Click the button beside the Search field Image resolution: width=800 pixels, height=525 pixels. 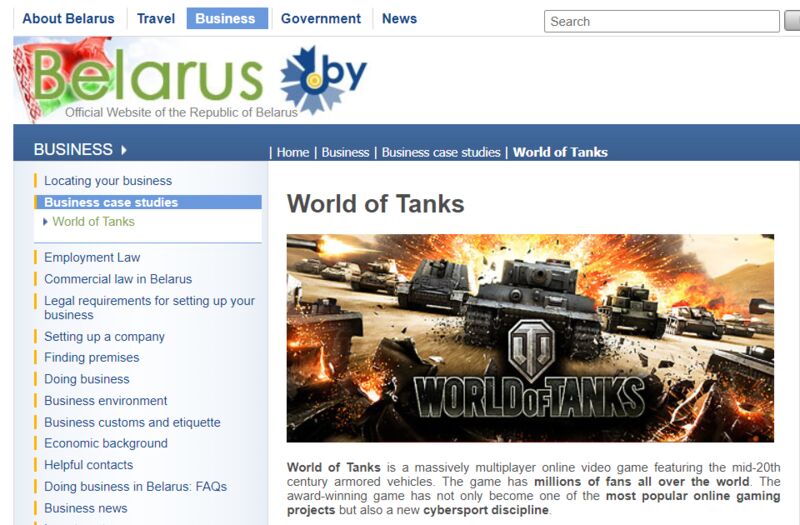click(792, 21)
